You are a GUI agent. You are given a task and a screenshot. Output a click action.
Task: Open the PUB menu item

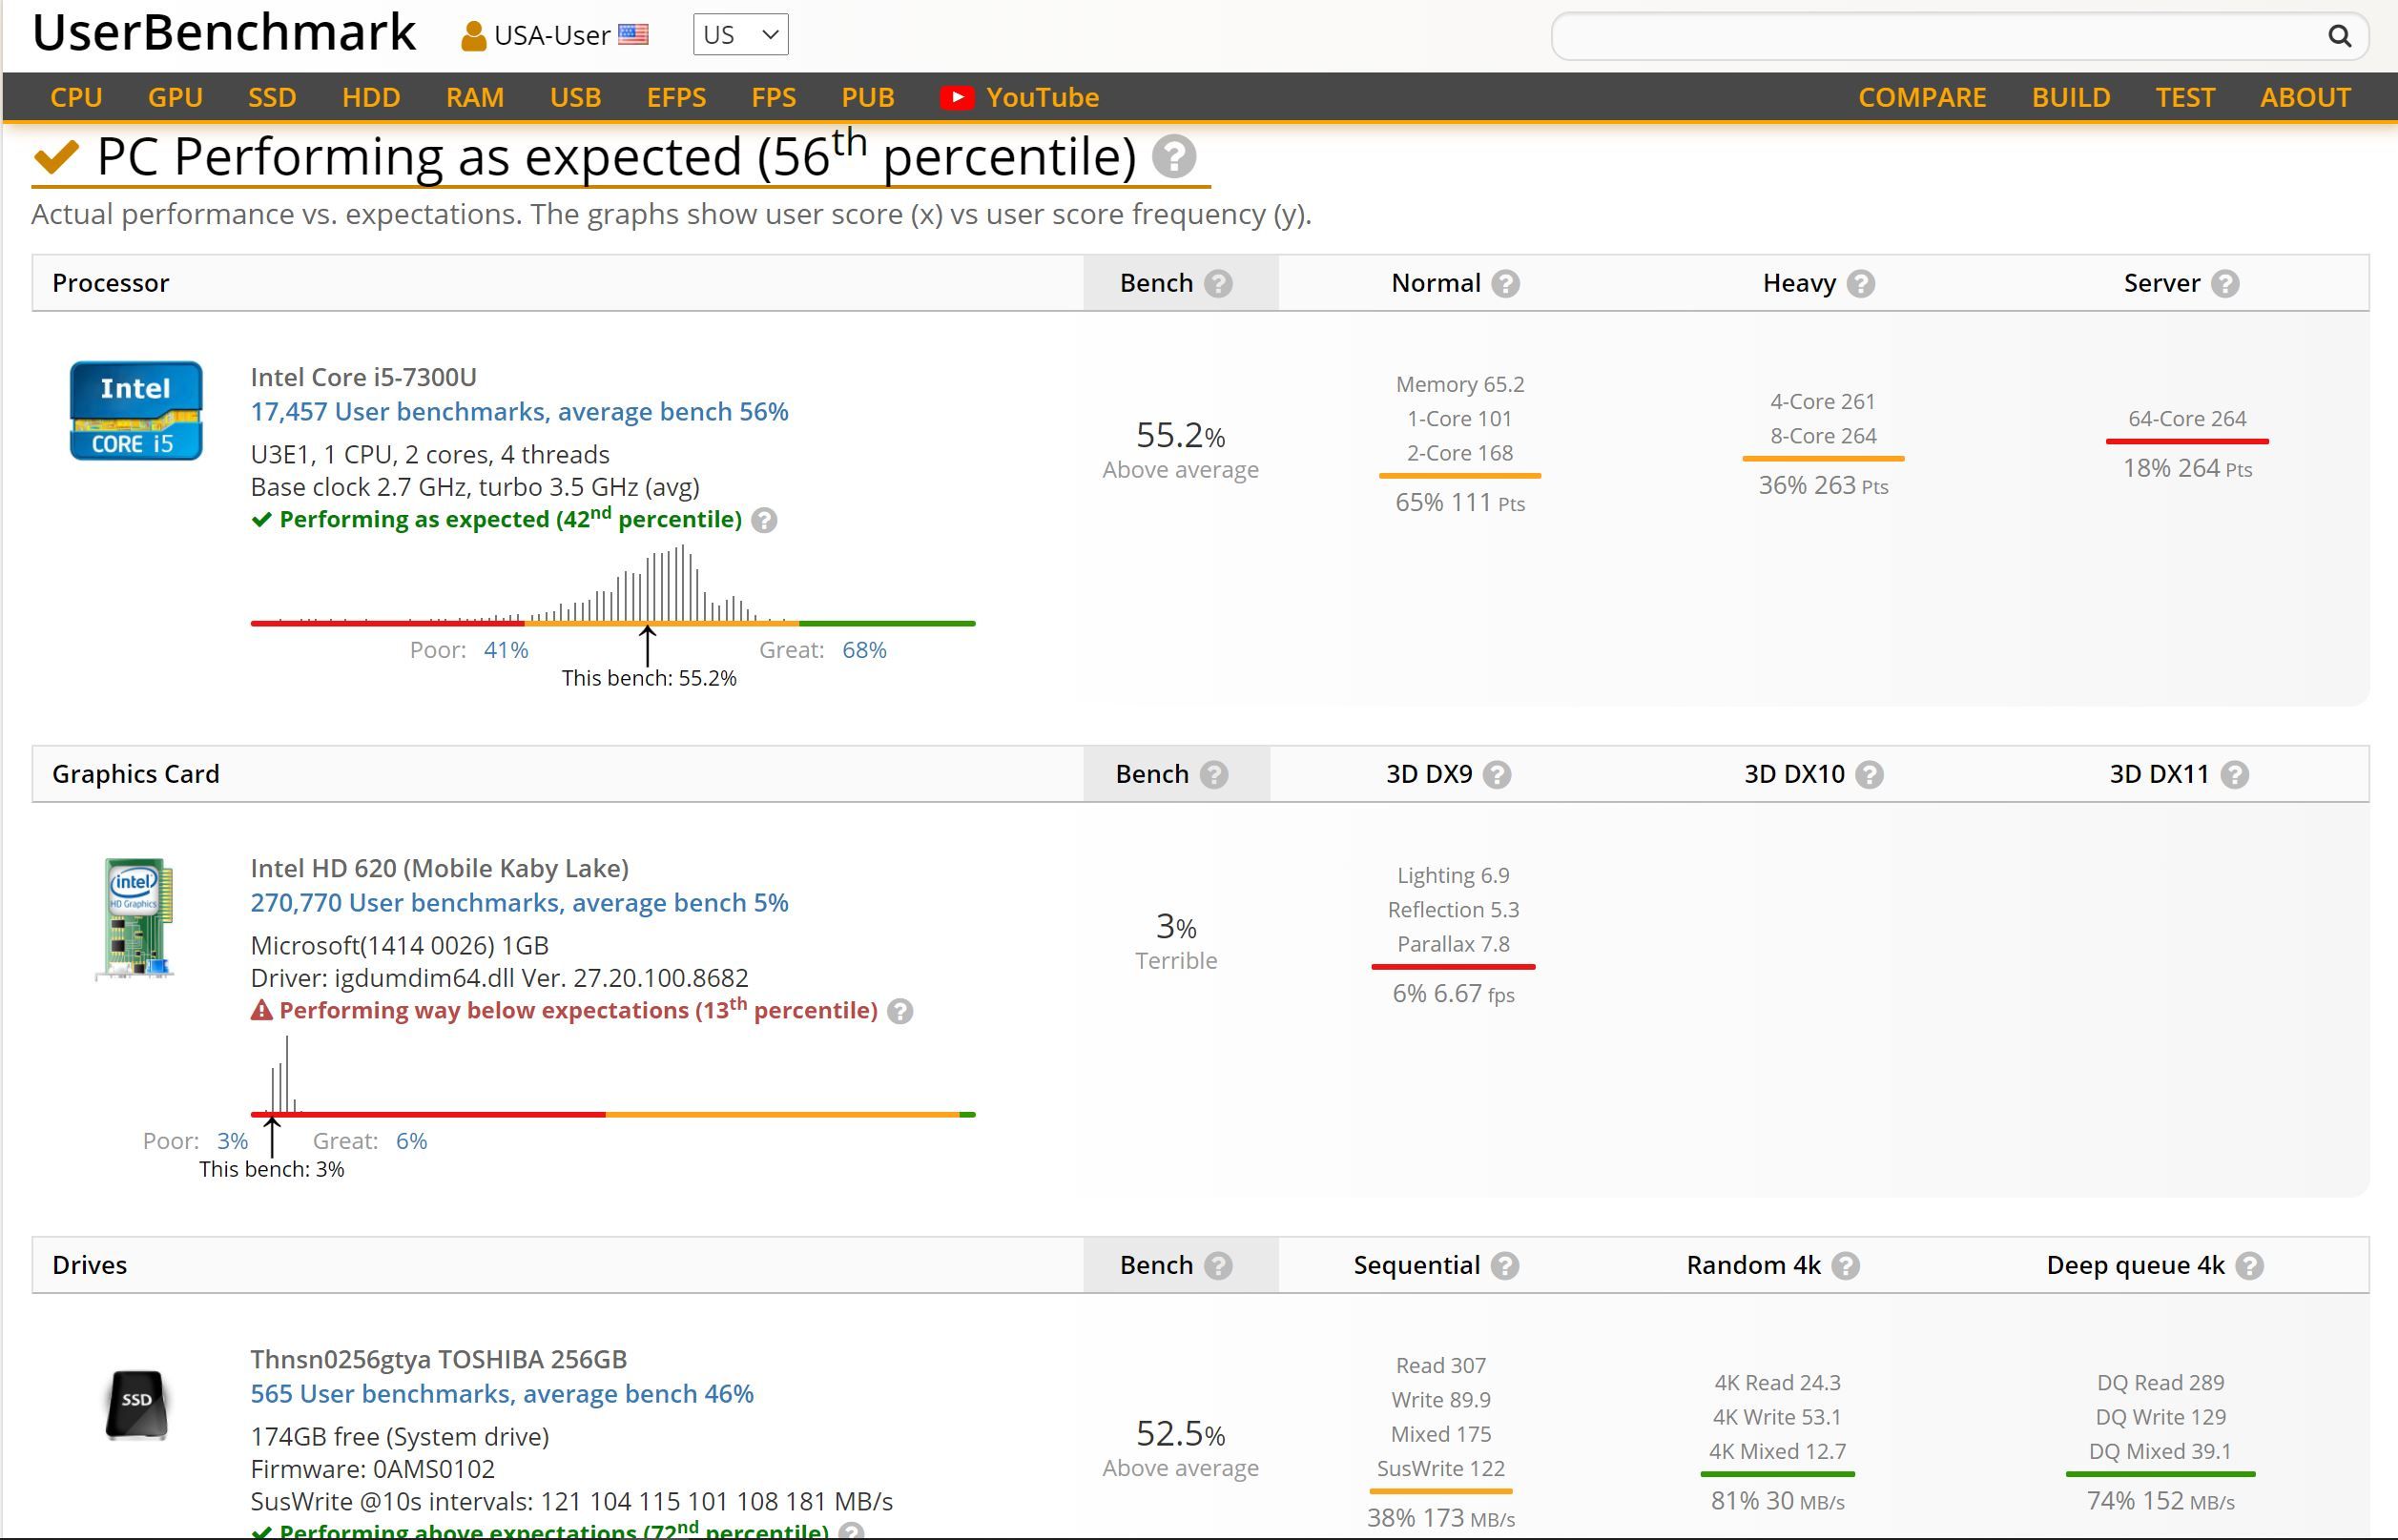(867, 97)
